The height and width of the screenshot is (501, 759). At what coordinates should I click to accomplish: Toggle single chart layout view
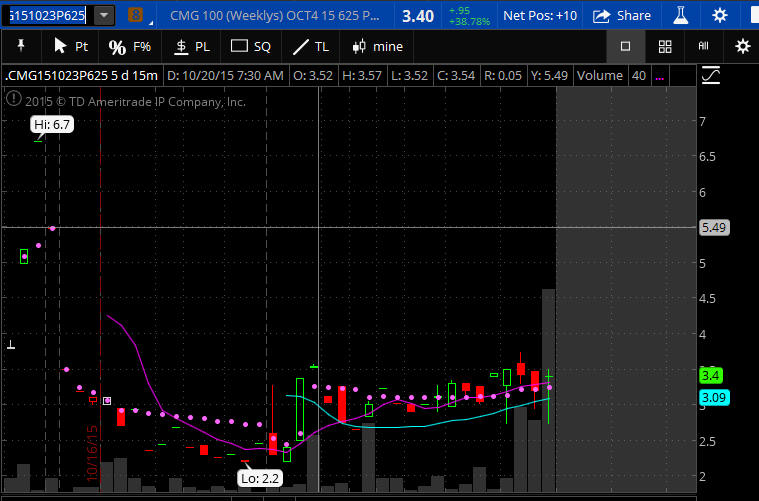[626, 46]
